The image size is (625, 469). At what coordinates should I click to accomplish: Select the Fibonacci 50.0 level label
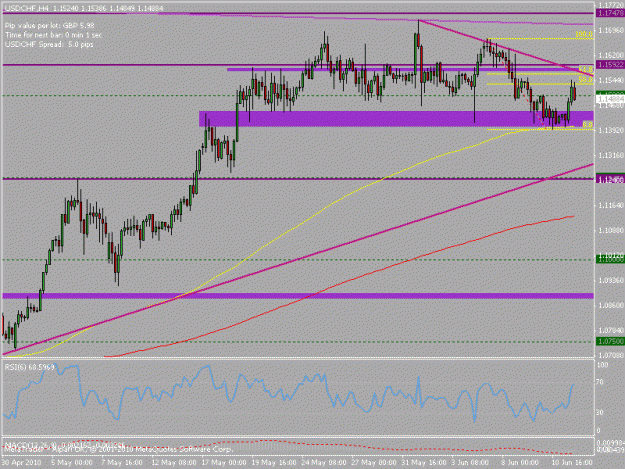point(586,80)
